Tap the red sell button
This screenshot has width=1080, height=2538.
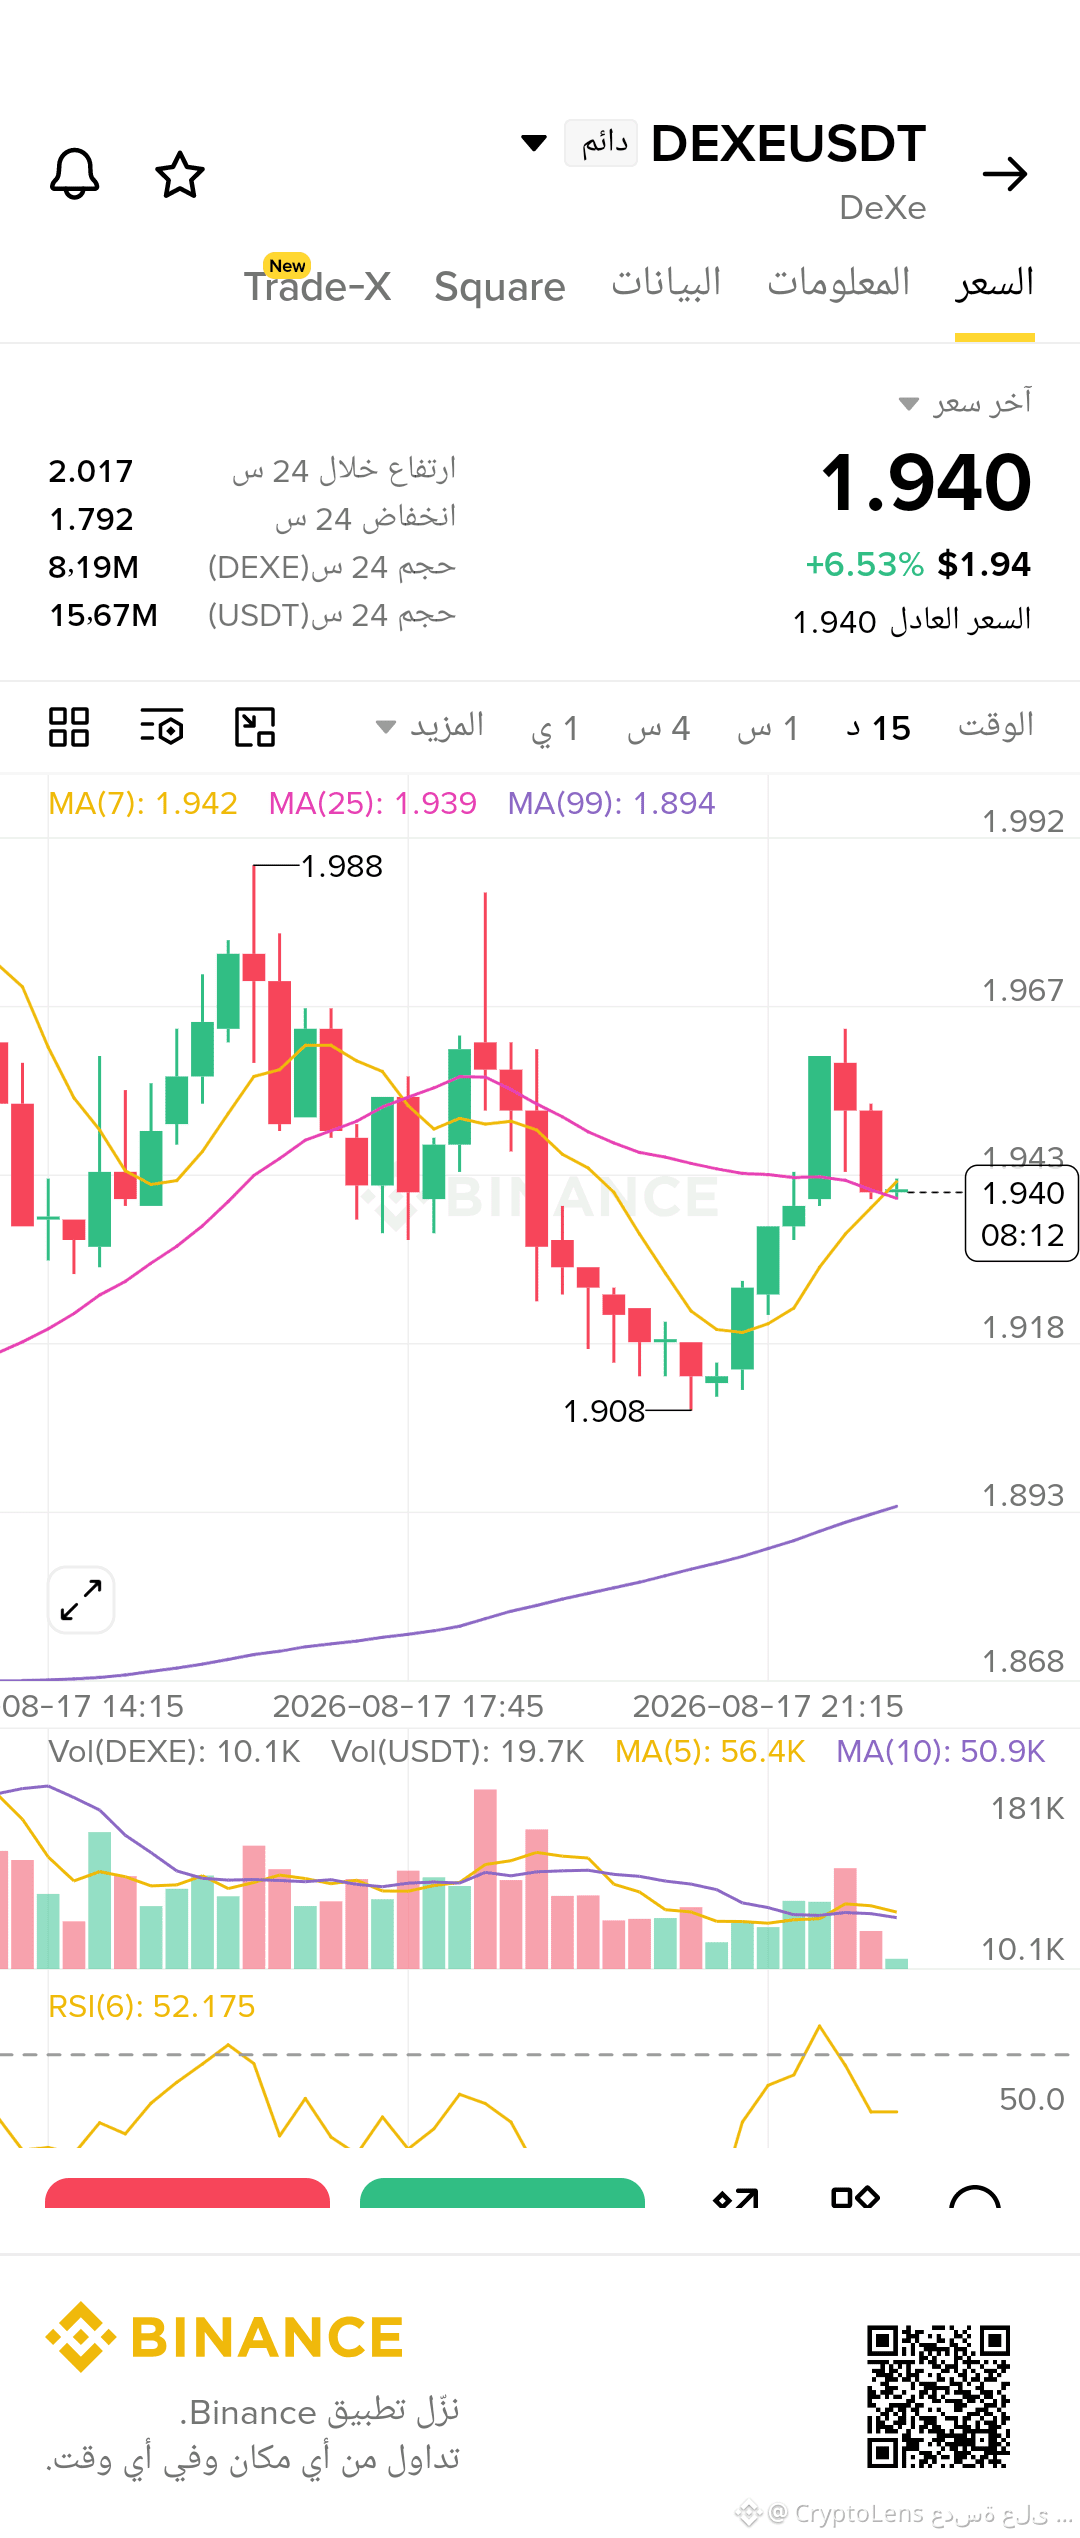(187, 2192)
